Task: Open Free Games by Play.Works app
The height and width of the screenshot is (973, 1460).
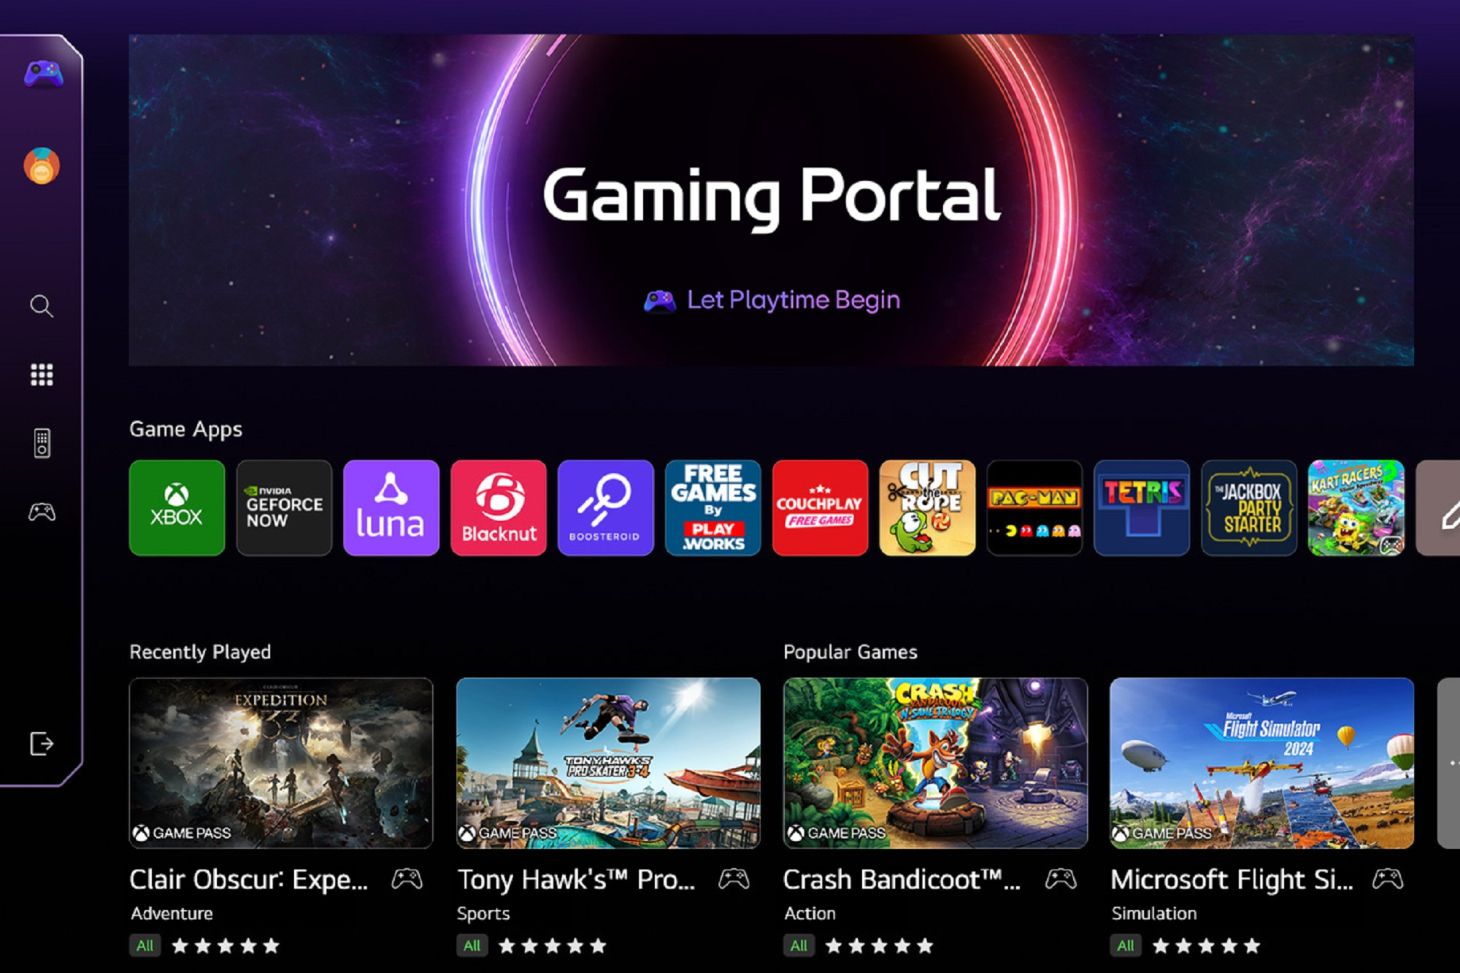Action: coord(712,508)
